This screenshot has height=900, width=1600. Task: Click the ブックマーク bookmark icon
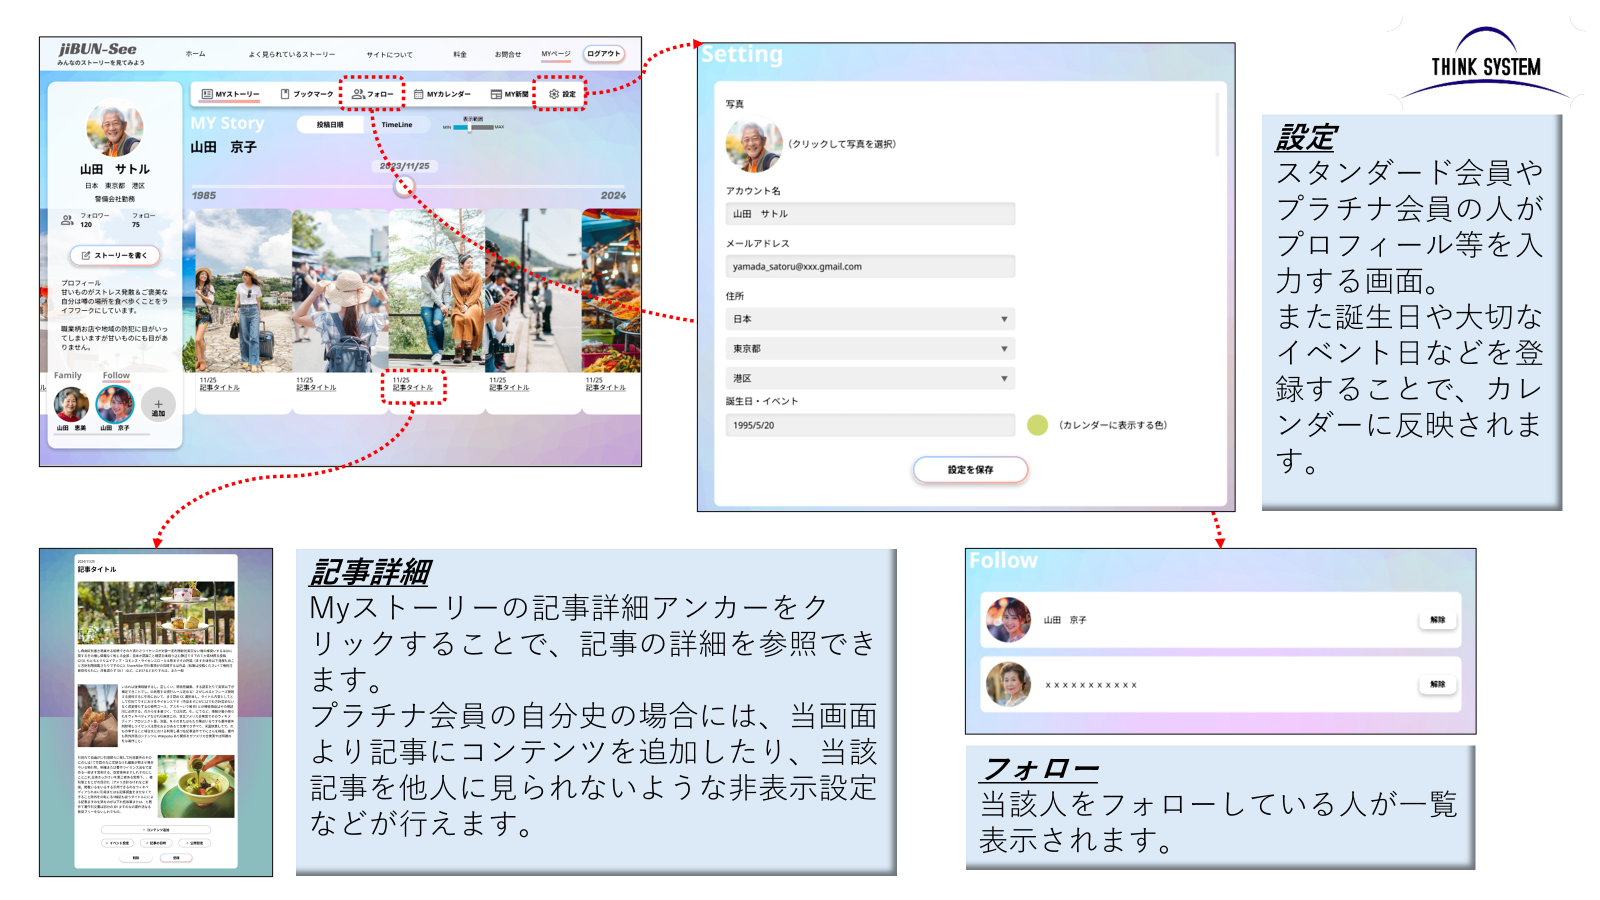coord(285,94)
